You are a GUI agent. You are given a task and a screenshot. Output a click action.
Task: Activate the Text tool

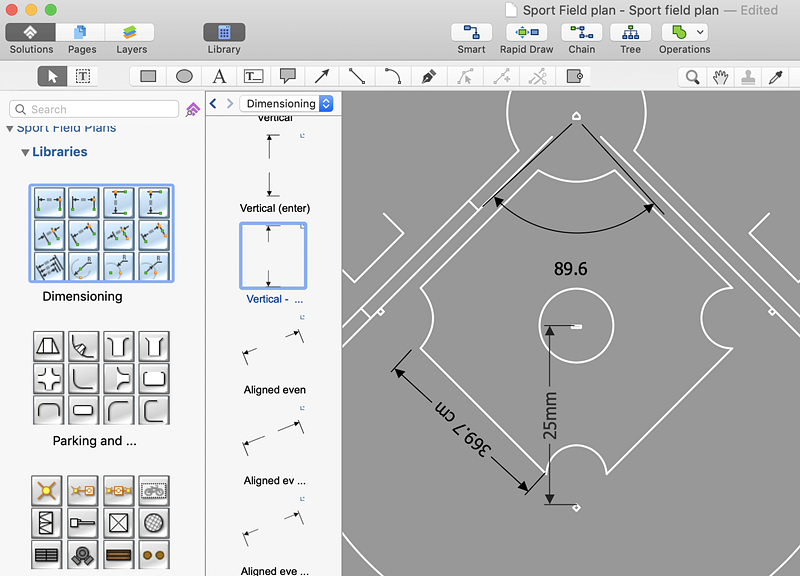pos(219,76)
